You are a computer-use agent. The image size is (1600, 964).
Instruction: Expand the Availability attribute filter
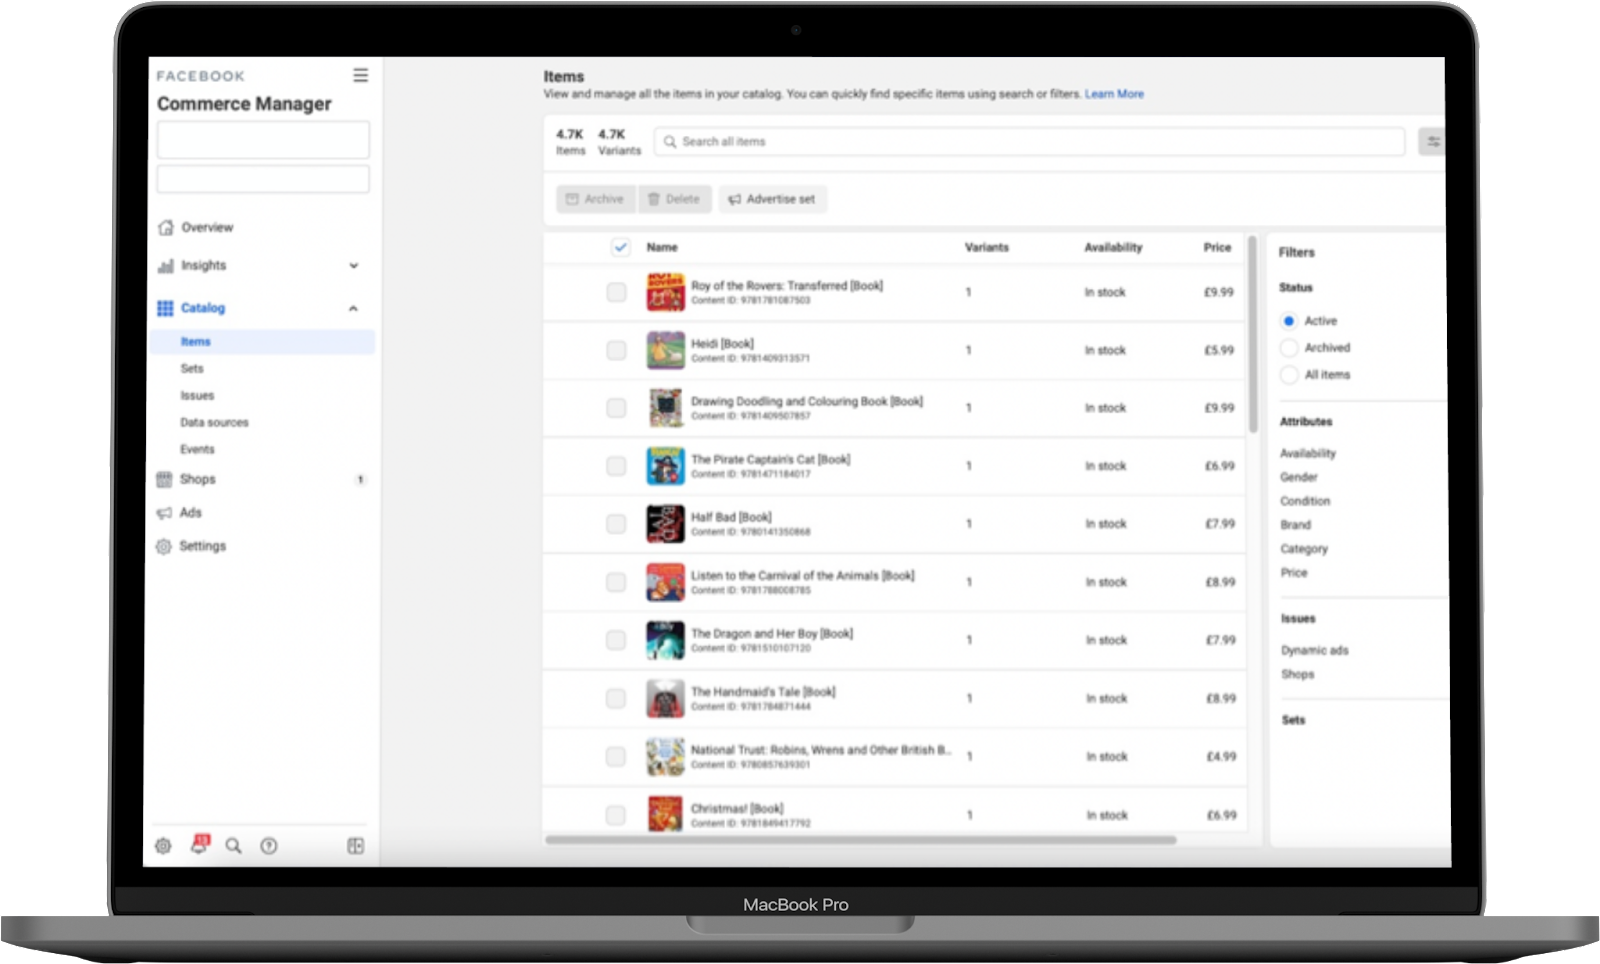(1307, 454)
